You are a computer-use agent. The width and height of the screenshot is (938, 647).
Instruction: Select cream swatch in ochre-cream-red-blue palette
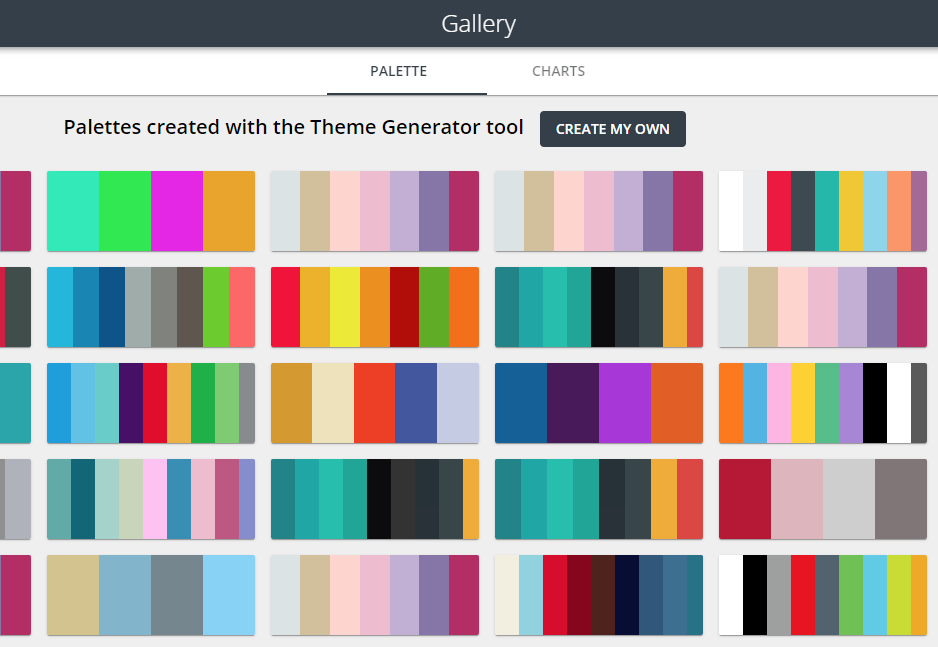[333, 402]
